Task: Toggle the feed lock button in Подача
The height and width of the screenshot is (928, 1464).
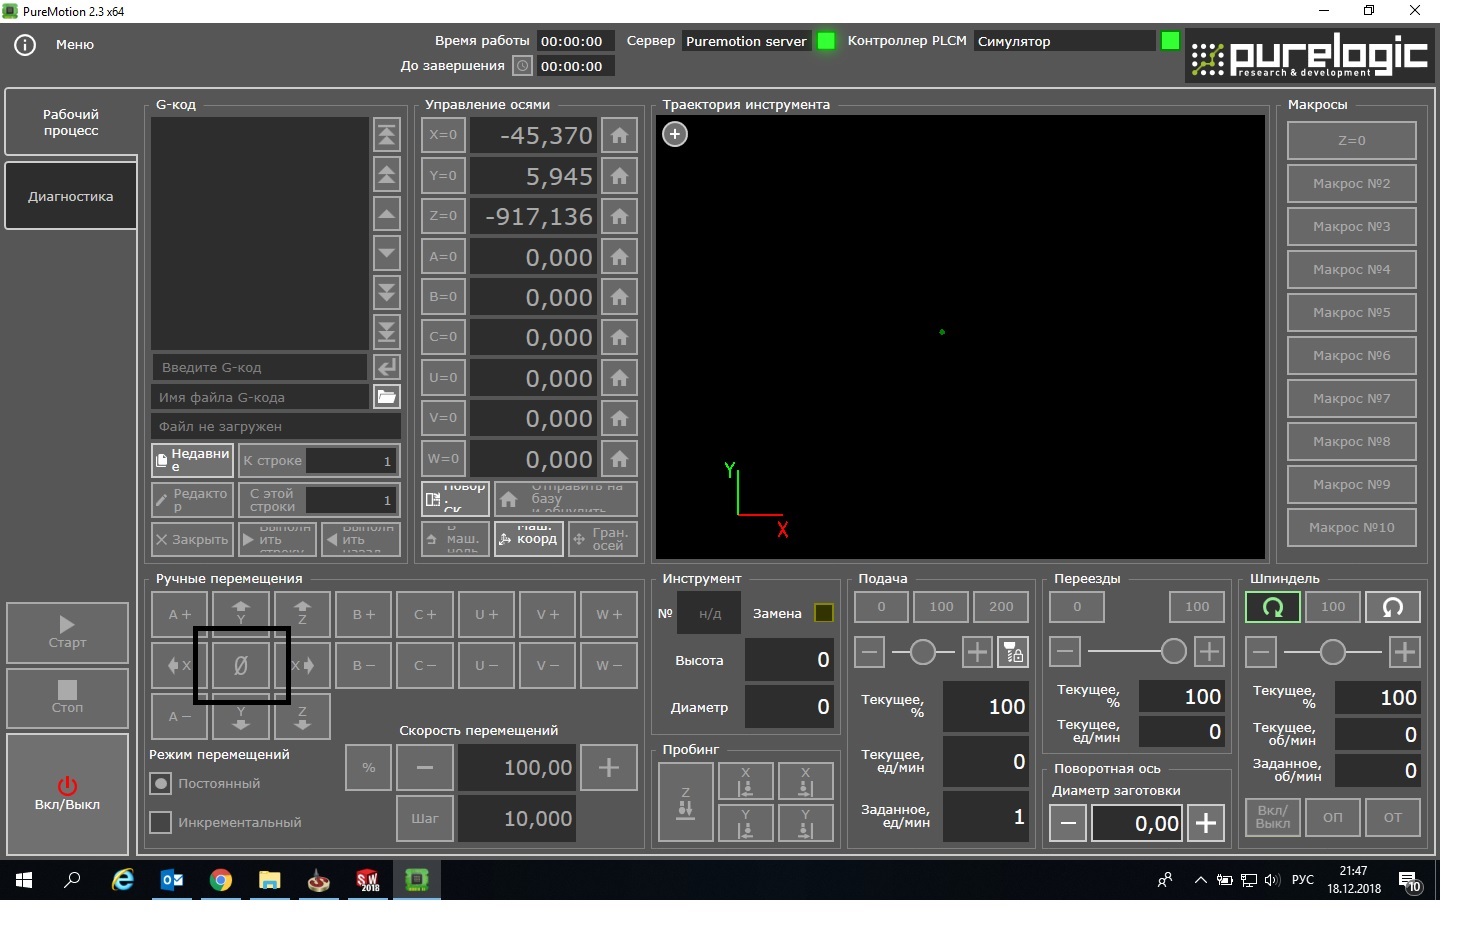Action: 1014,653
